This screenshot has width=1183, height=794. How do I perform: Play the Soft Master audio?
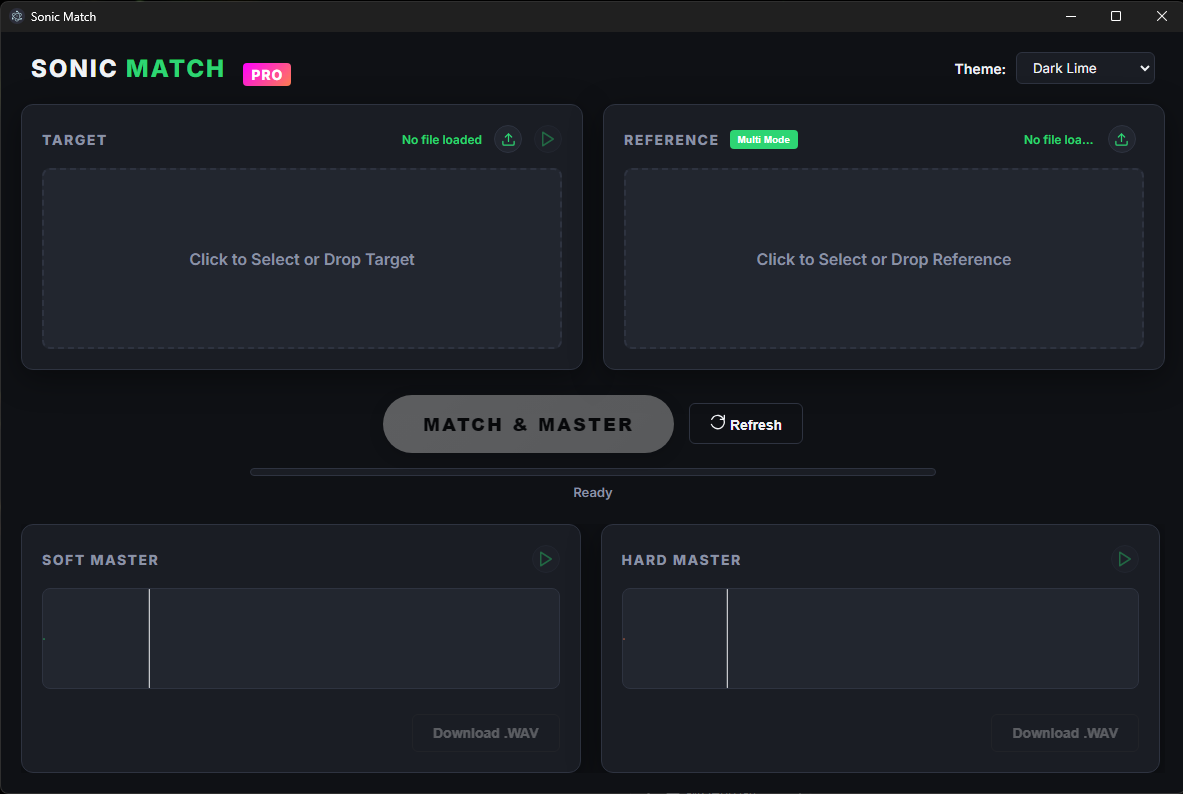[x=545, y=560]
